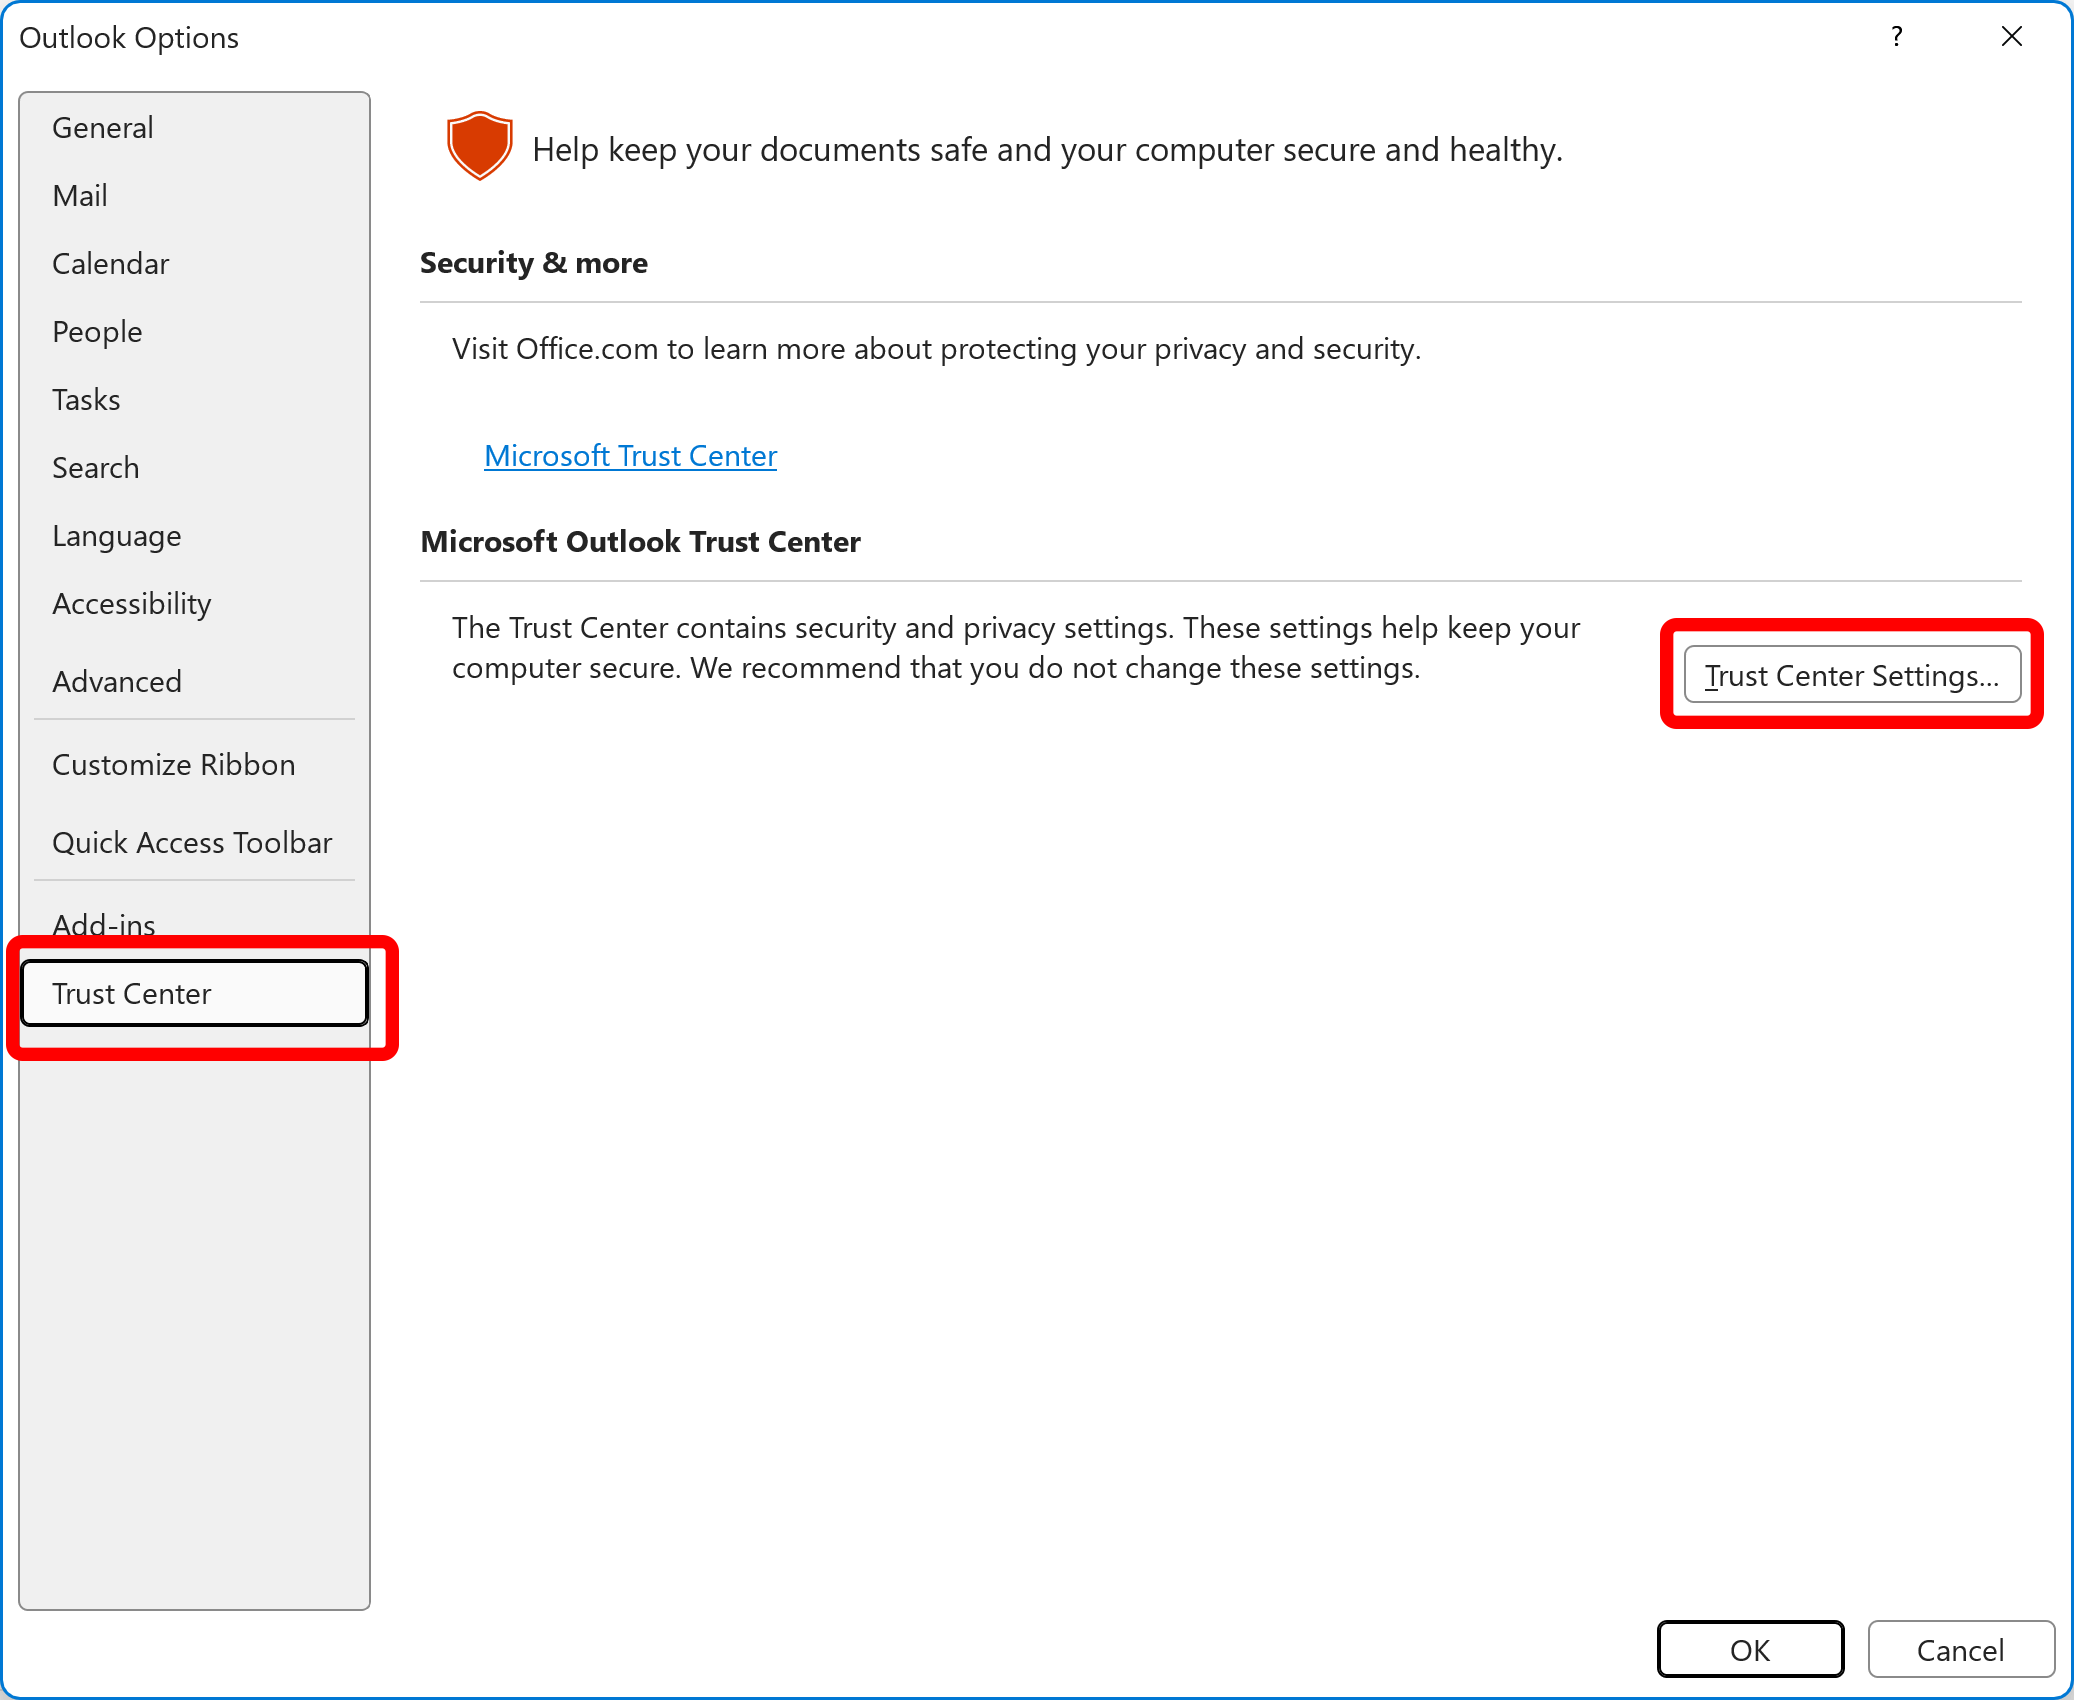Screen dimensions: 2074x1700
Task: Select the Mail category
Action: (x=194, y=196)
